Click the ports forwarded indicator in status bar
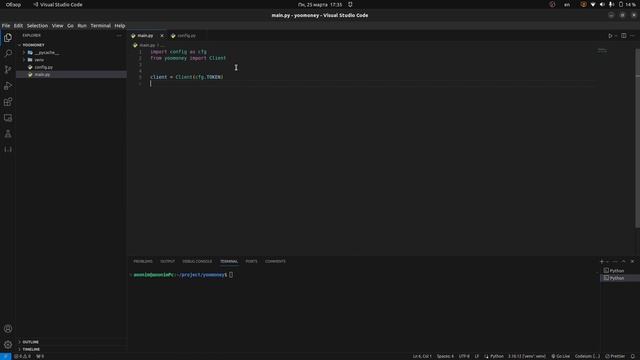The image size is (640, 360). coord(40,356)
